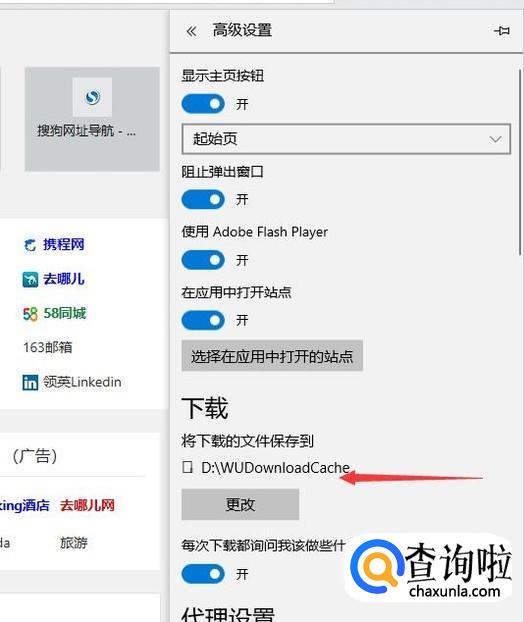Click the settings pane vertical scrollbar
The width and height of the screenshot is (524, 622).
coord(520,162)
